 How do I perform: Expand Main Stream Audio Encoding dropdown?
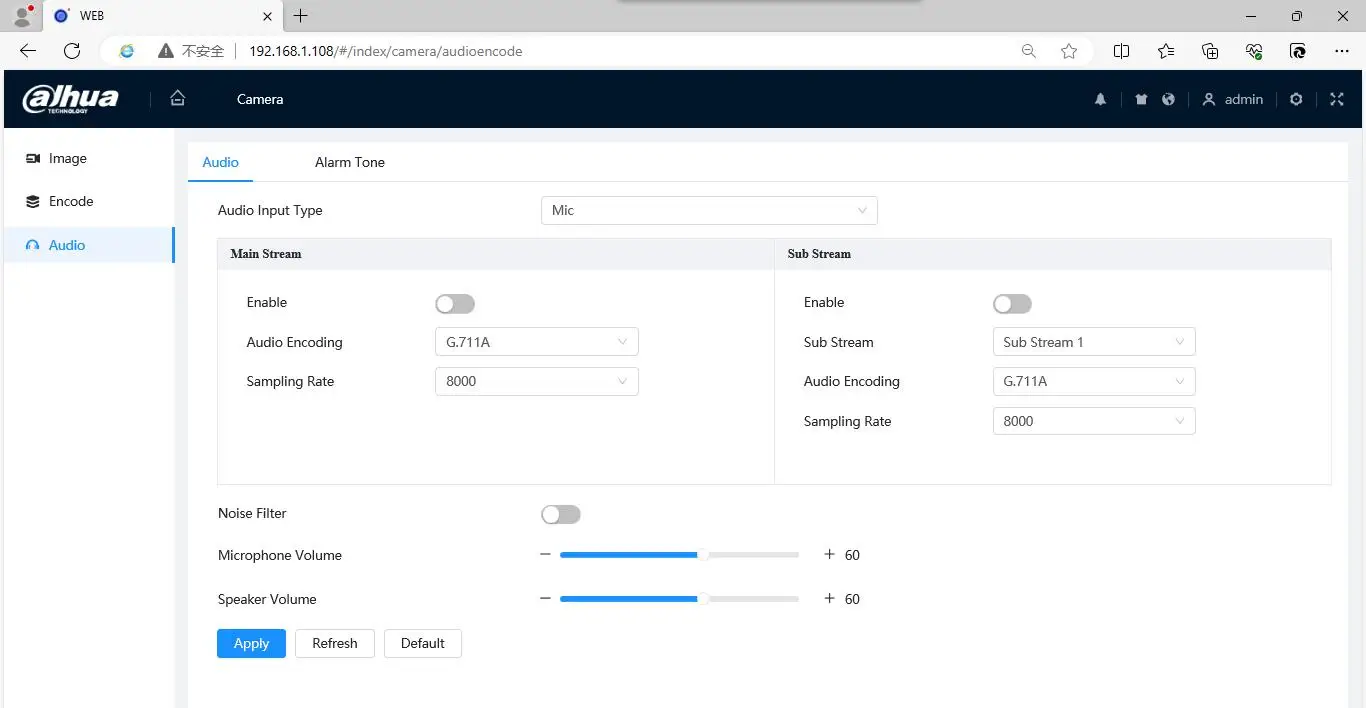coord(536,342)
